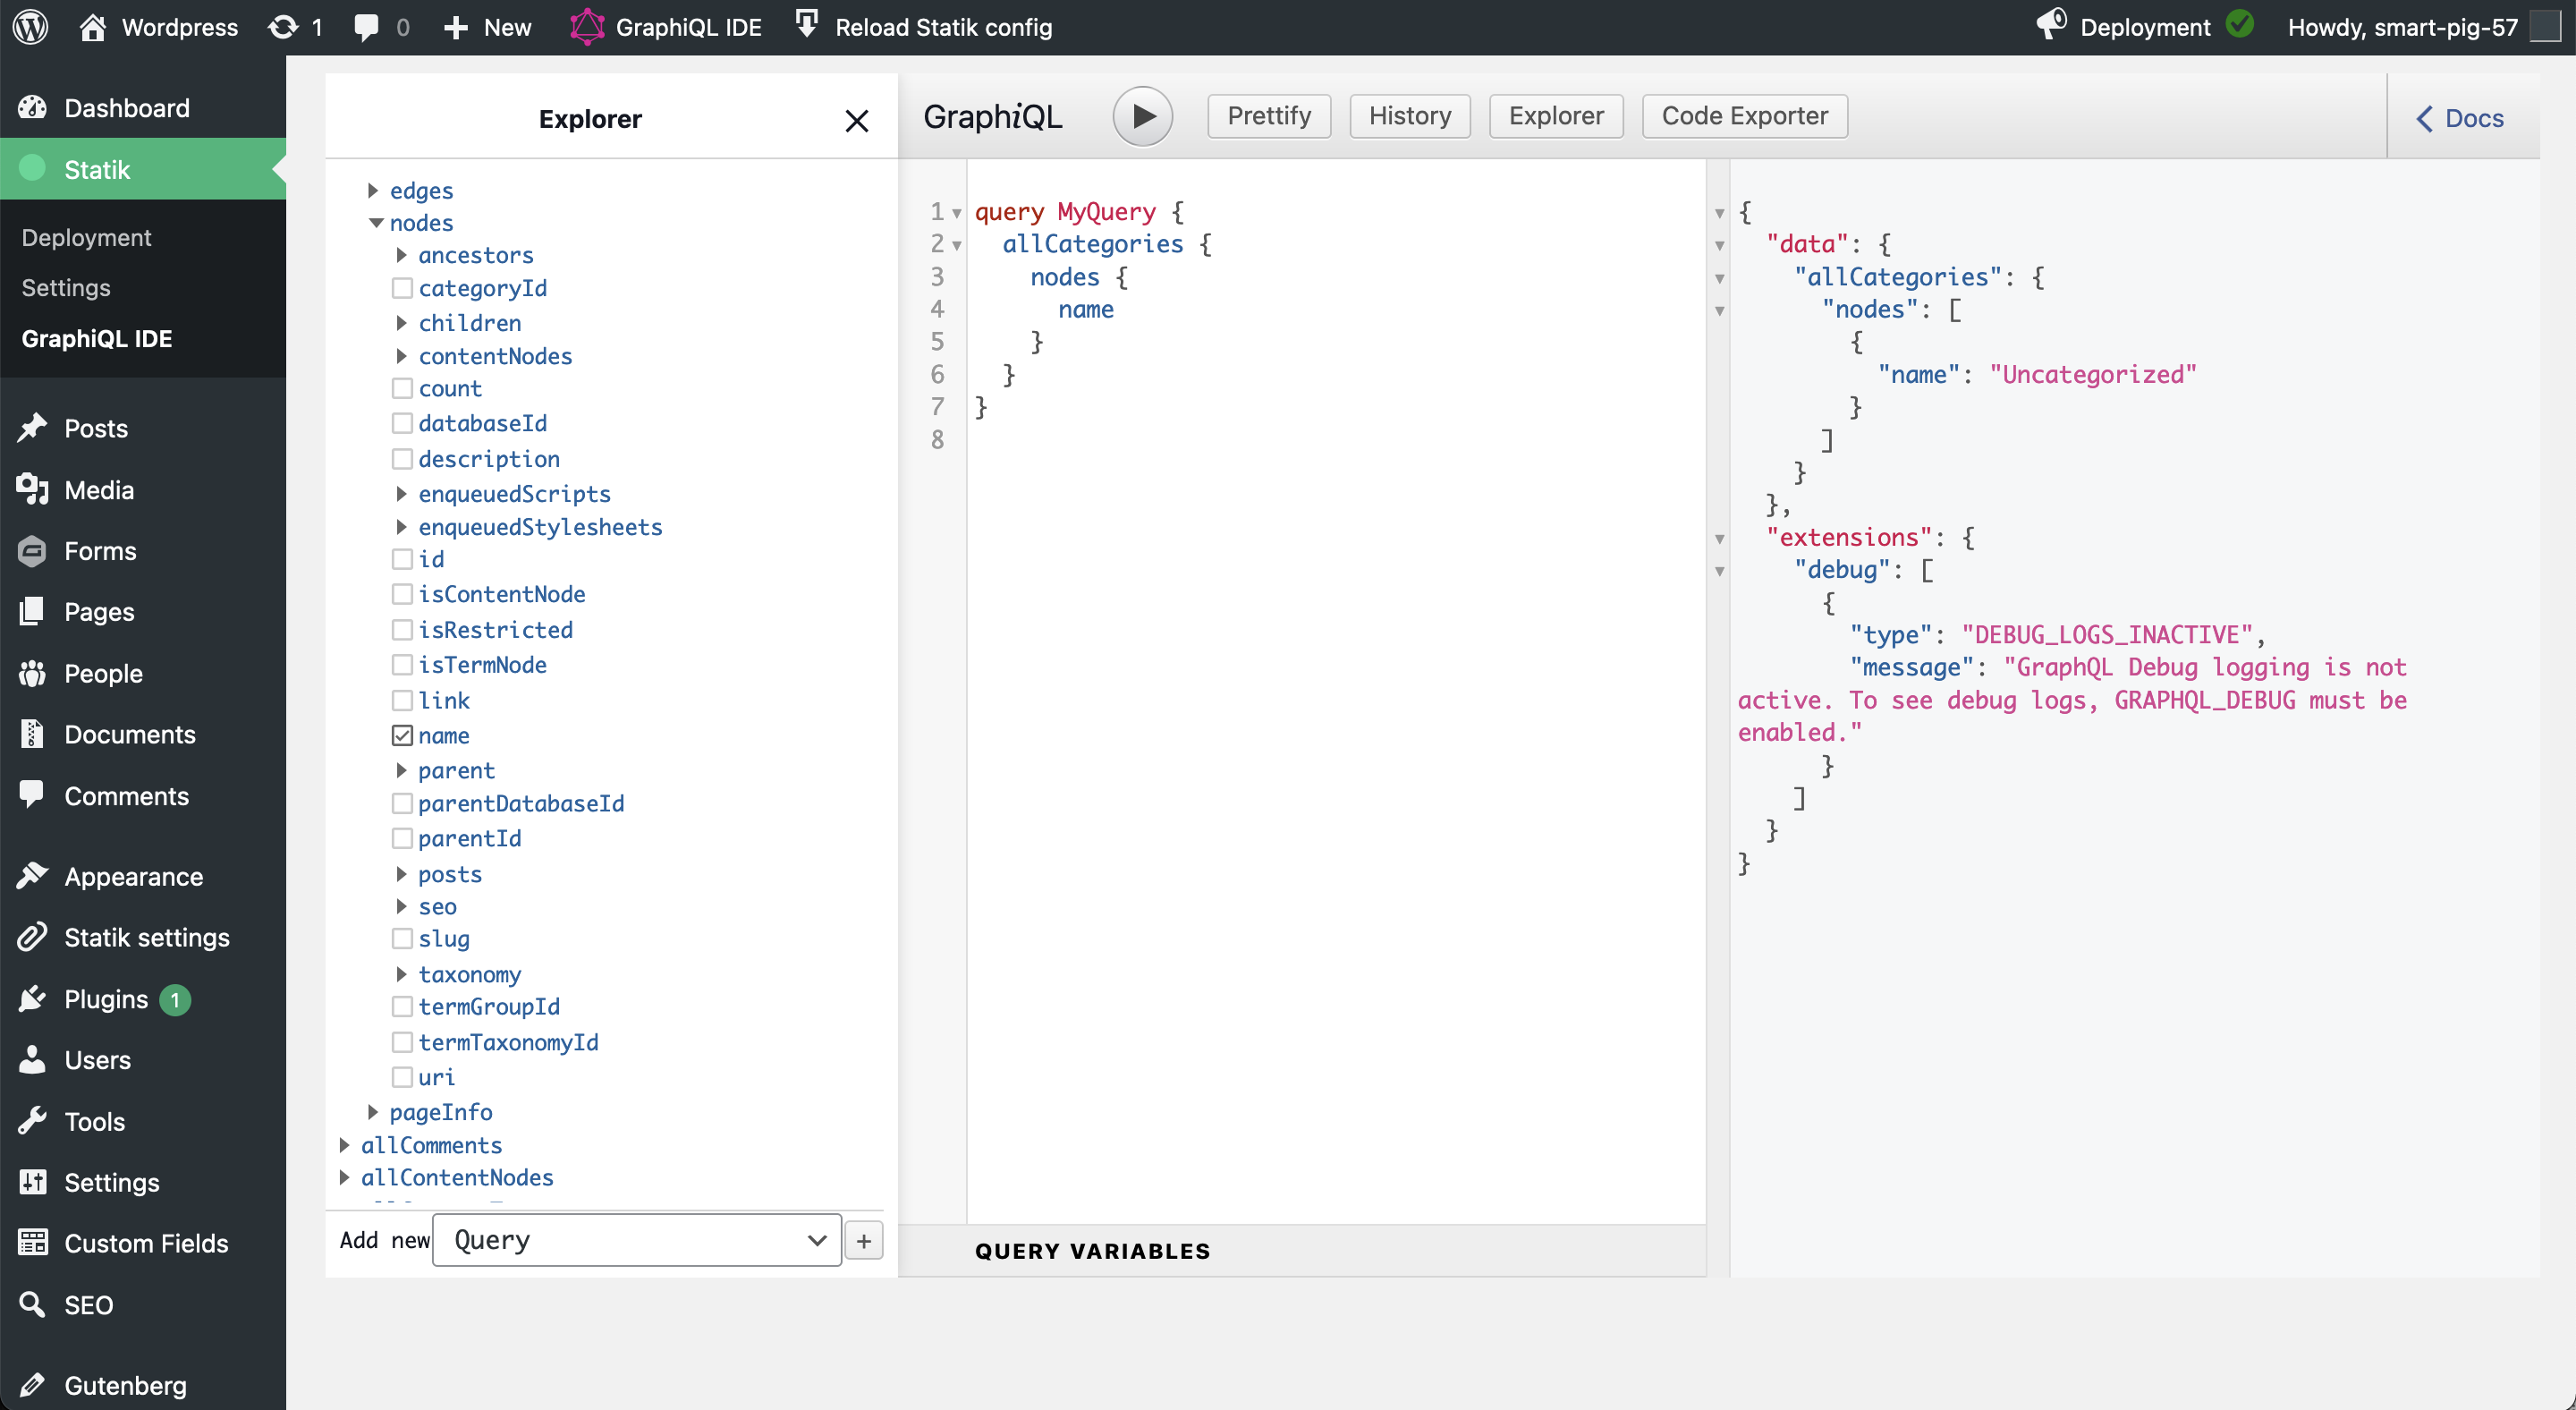Click the Reload Statik config icon
Viewport: 2576px width, 1410px height.
click(x=802, y=26)
